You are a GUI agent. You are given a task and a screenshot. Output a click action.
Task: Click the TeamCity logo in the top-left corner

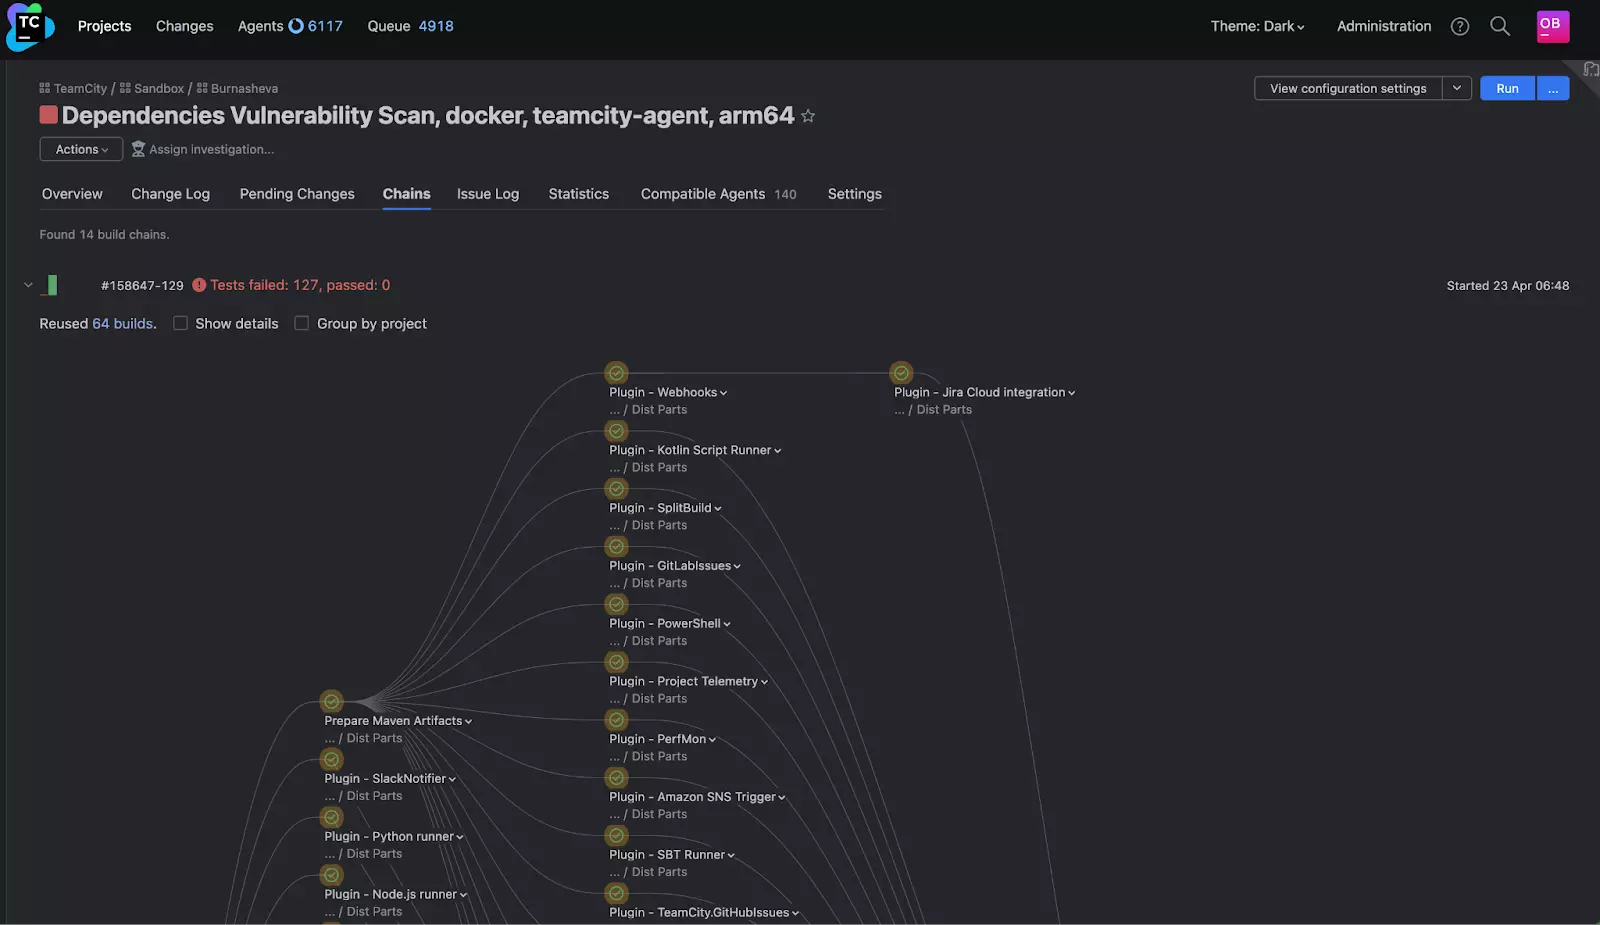tap(29, 26)
